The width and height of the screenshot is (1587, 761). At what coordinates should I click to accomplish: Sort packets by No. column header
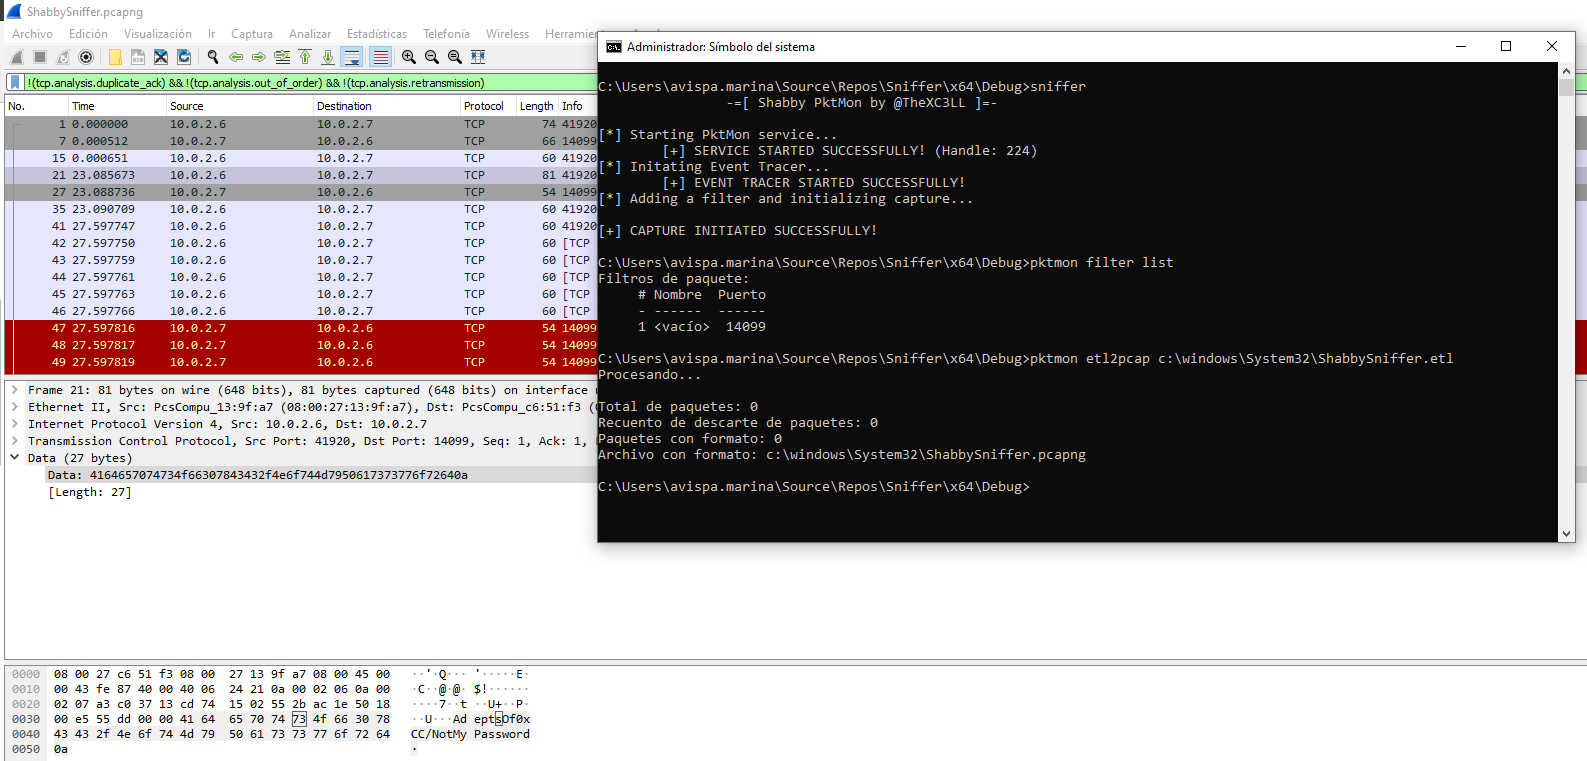tap(36, 106)
